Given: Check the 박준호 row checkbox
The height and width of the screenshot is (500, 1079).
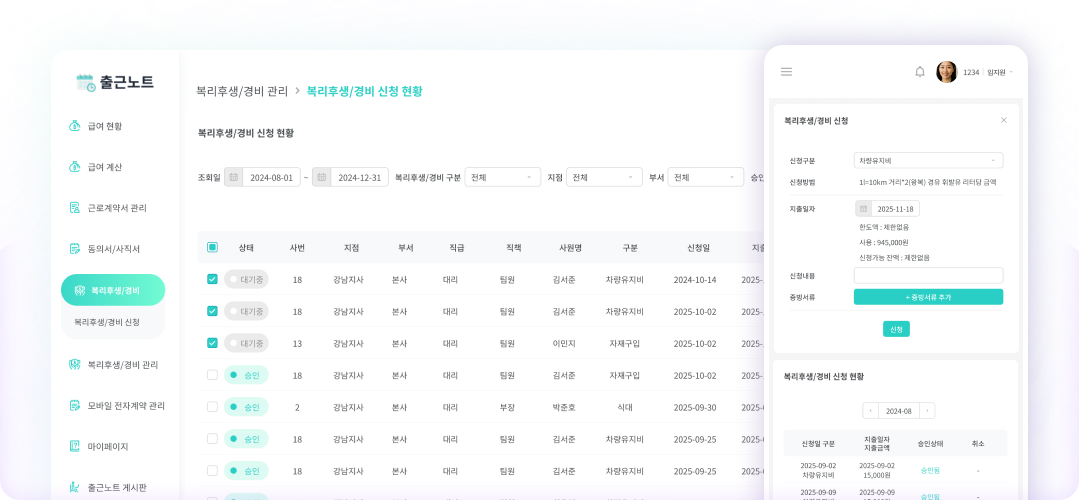Looking at the screenshot, I should click(x=212, y=407).
